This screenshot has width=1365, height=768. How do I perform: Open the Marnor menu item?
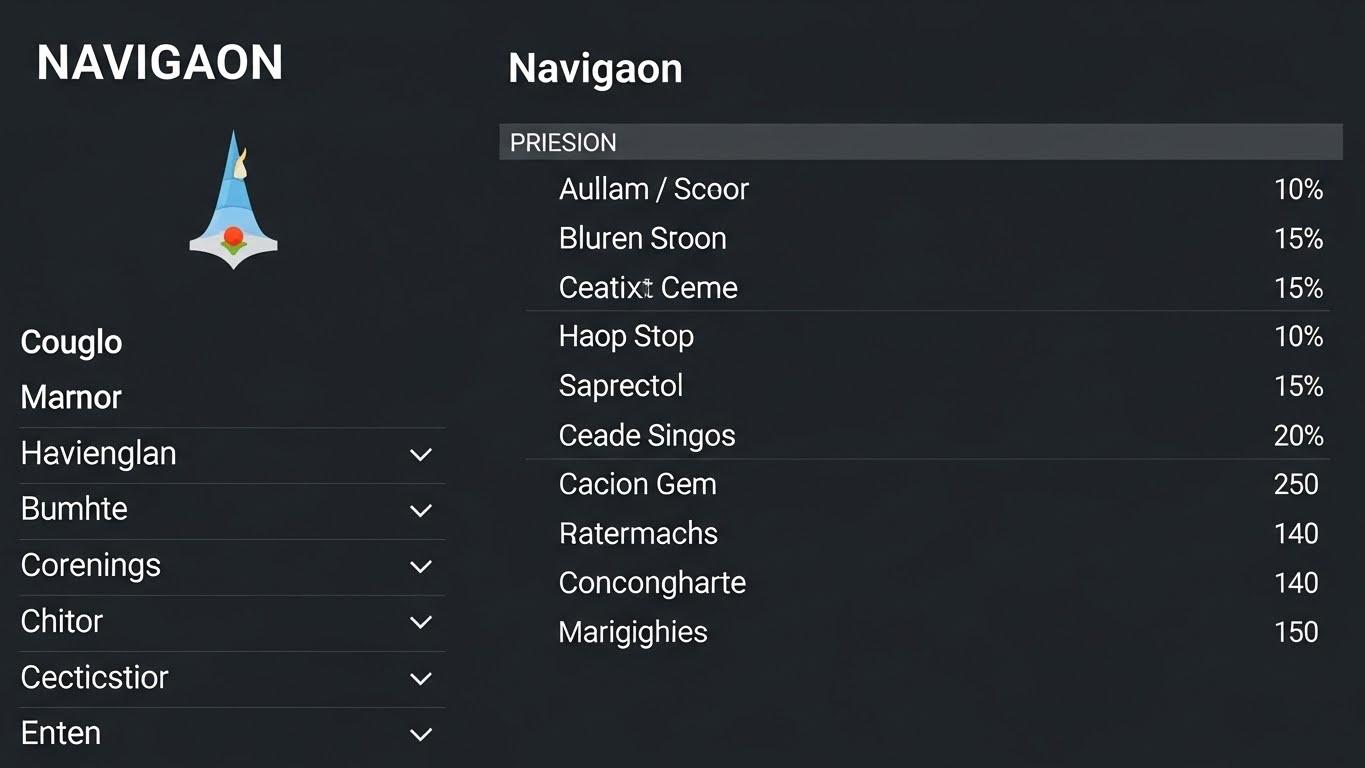pyautogui.click(x=71, y=397)
